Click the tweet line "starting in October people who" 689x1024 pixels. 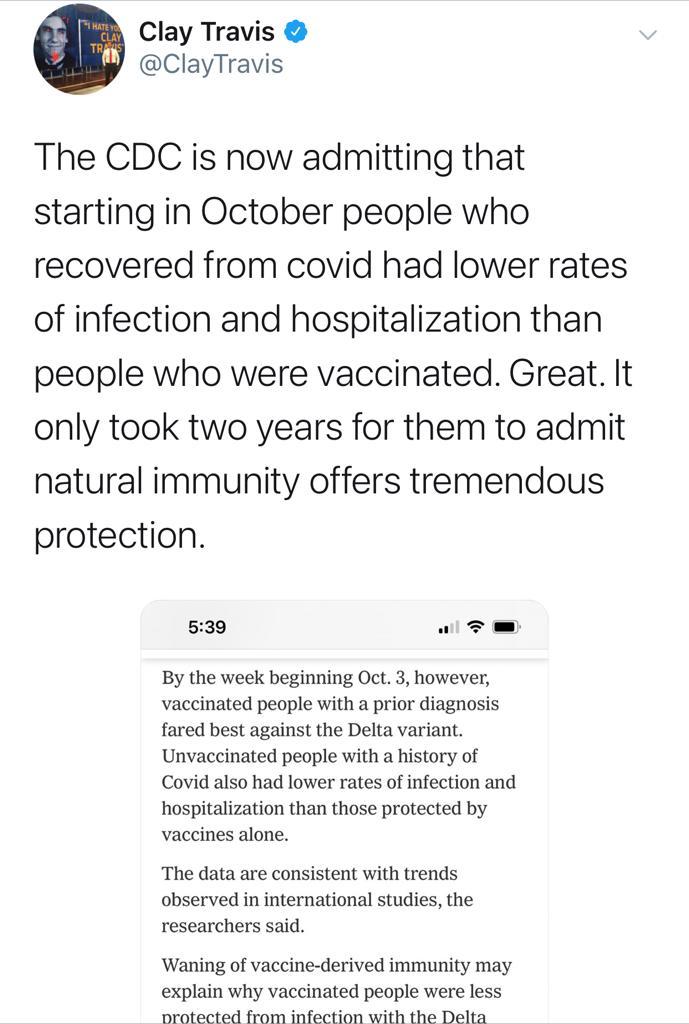click(281, 212)
